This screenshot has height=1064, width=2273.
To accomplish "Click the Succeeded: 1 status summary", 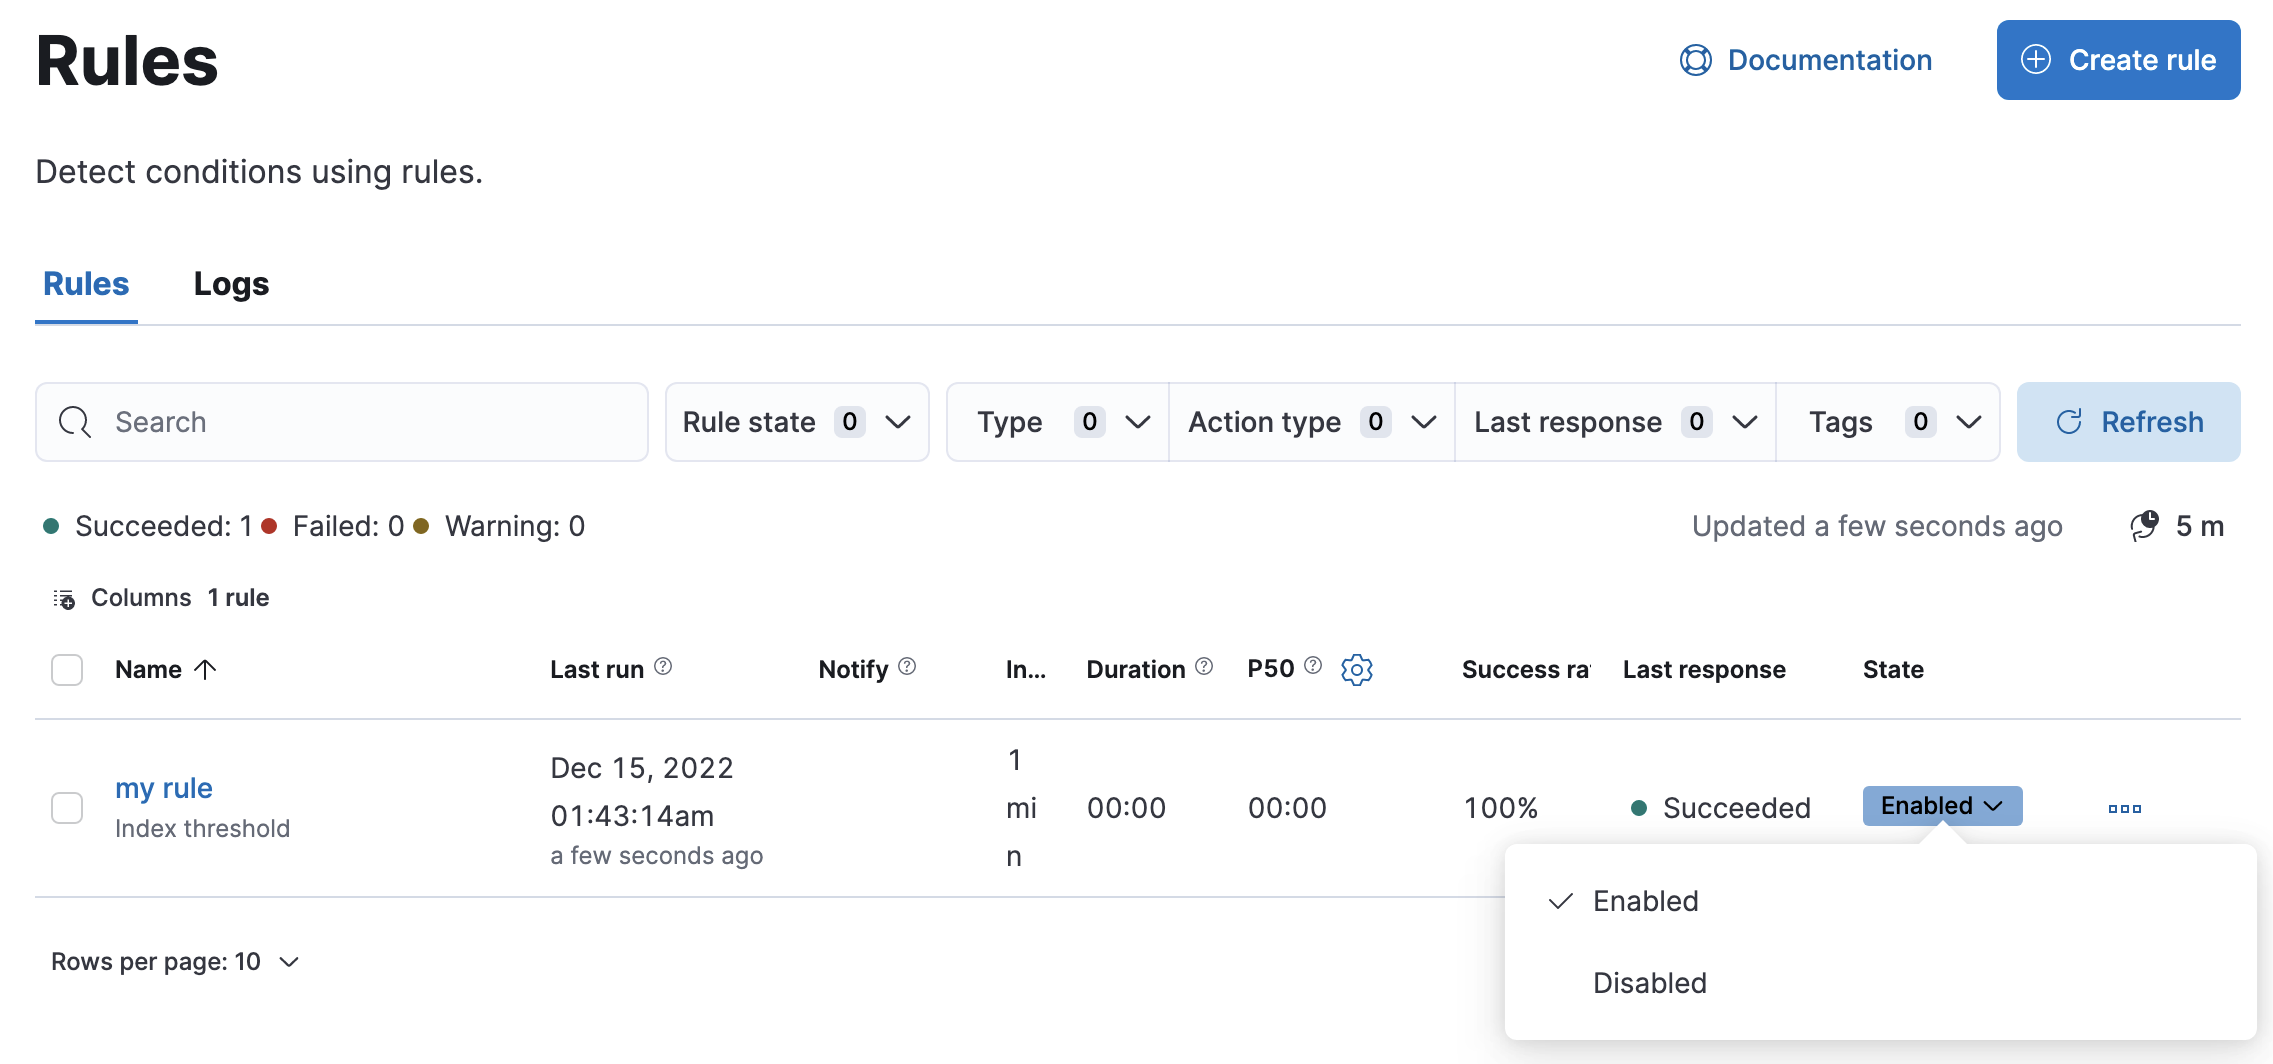I will [148, 526].
